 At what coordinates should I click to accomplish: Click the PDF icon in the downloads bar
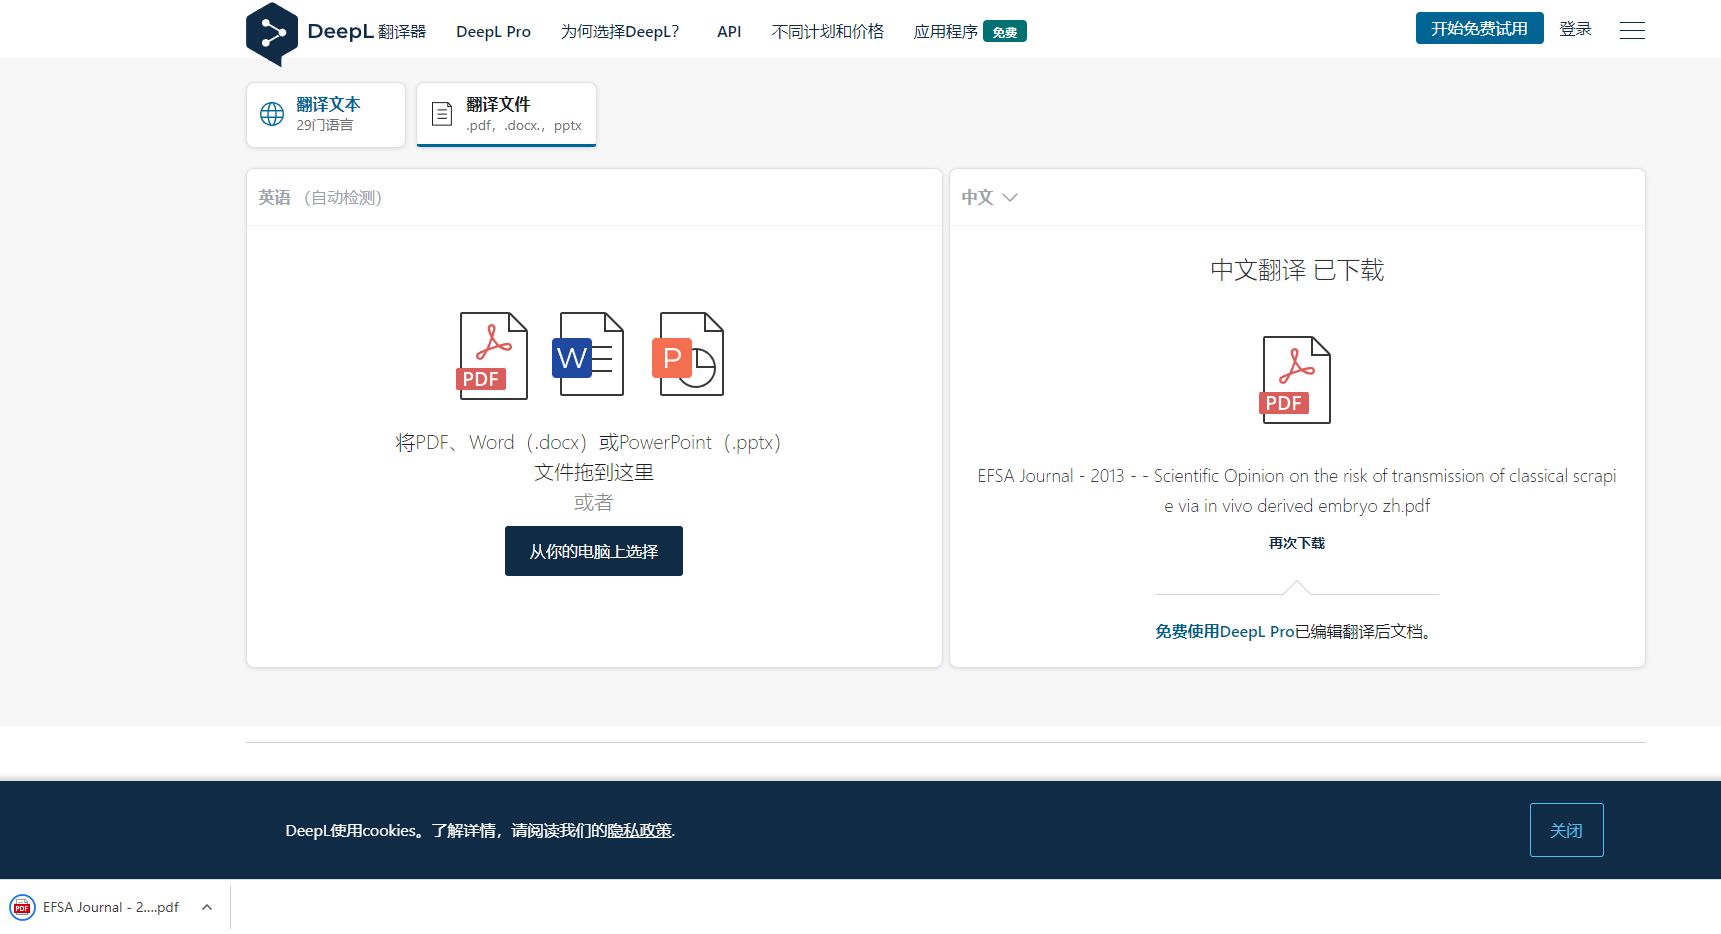coord(22,907)
